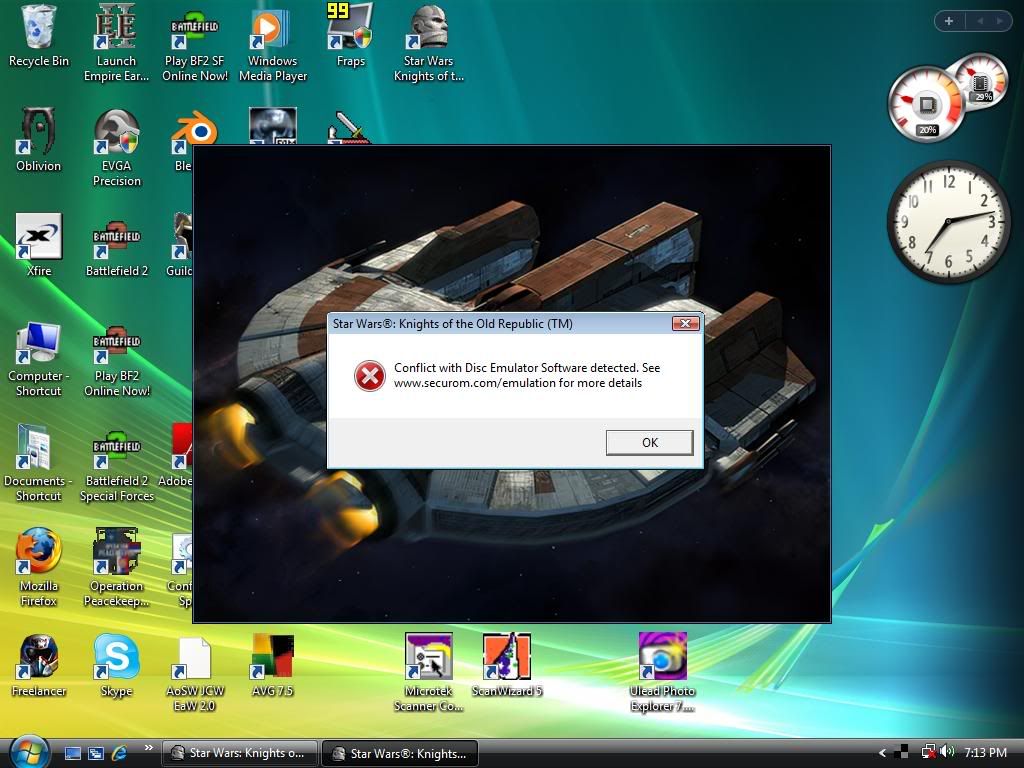
Task: Click the analog clock gadget
Action: [948, 222]
